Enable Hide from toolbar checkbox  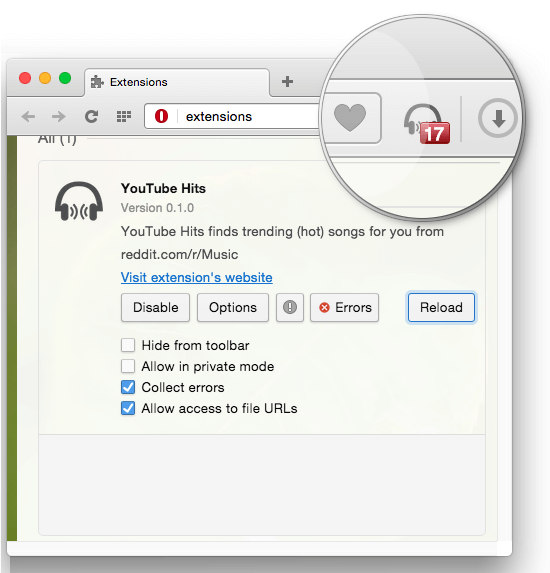128,345
